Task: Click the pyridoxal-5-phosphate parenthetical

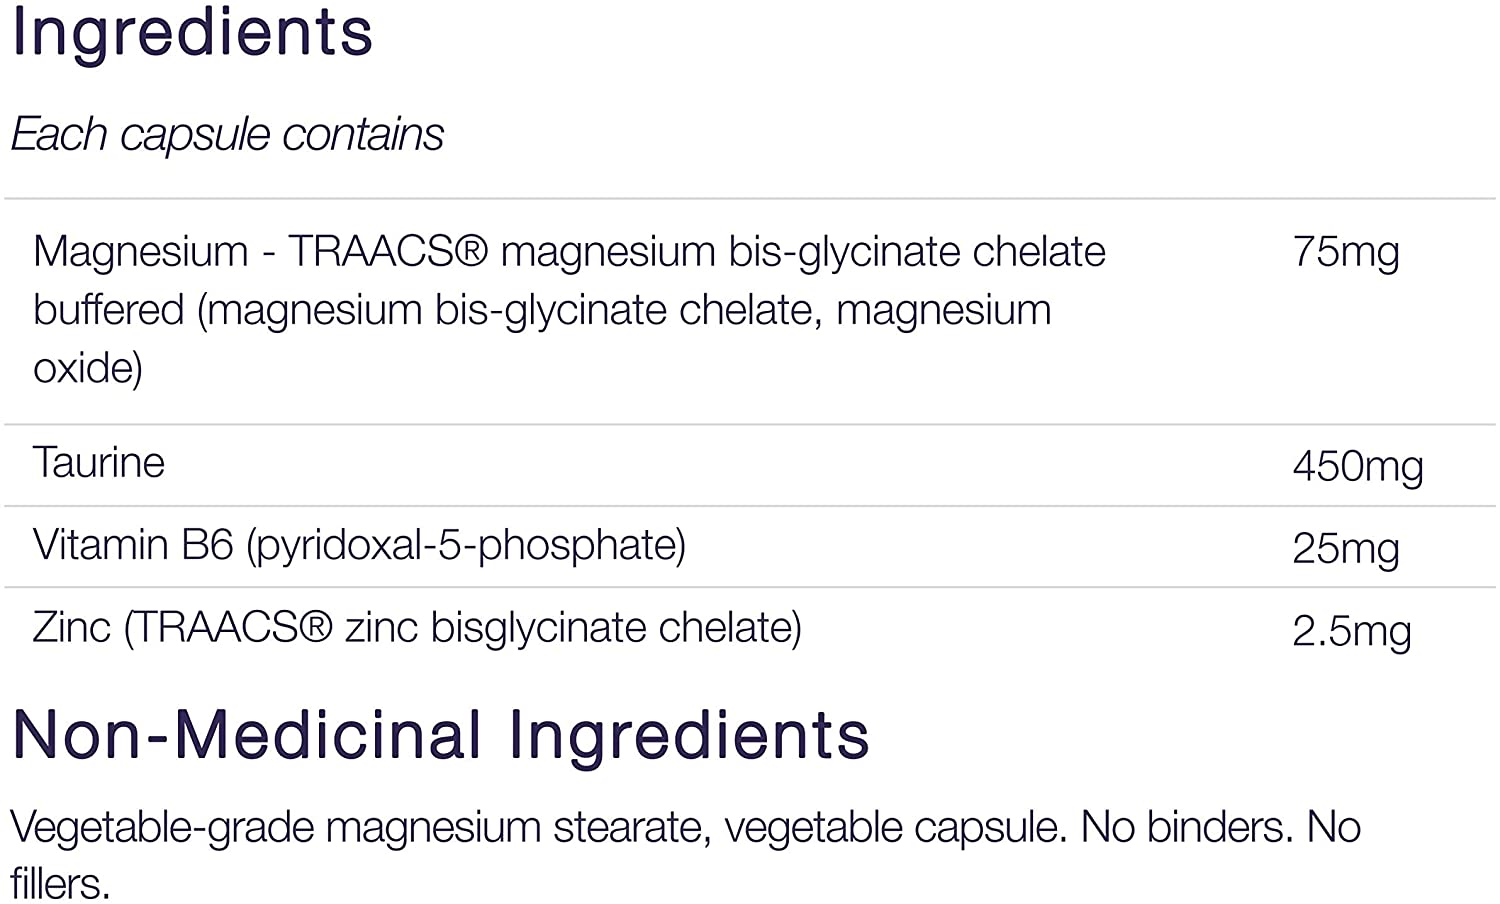Action: 466,546
